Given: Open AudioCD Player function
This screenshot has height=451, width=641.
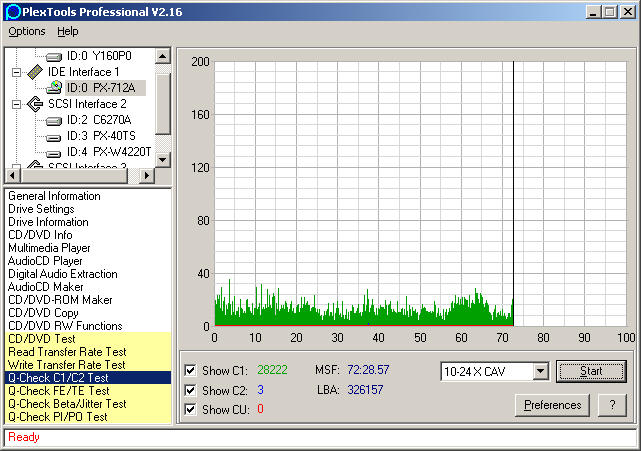Looking at the screenshot, I should pyautogui.click(x=45, y=261).
